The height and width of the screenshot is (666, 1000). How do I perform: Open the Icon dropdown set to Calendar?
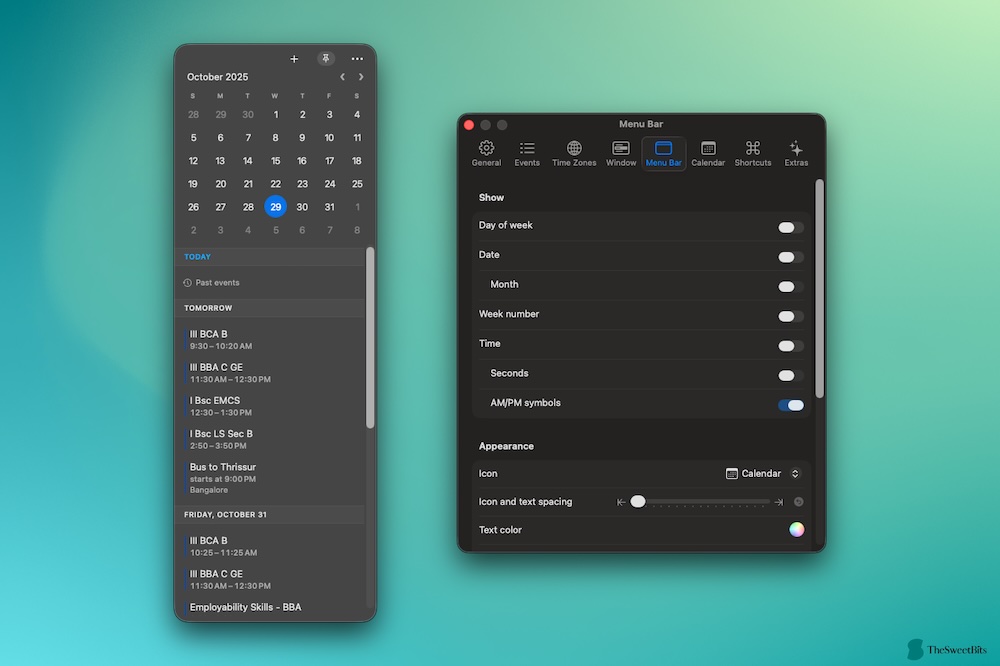[x=763, y=474]
